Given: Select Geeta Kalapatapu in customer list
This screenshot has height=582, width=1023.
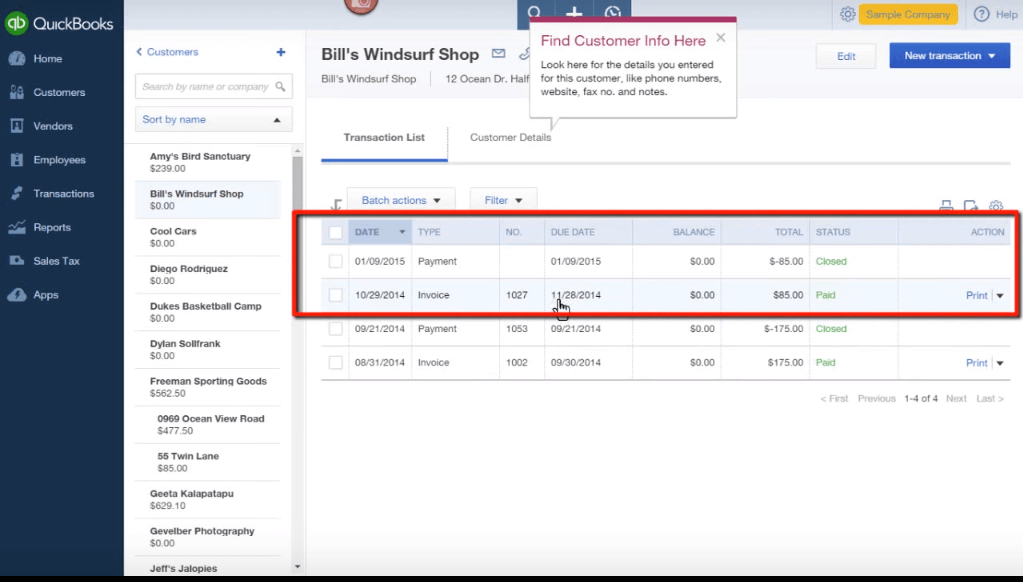Looking at the screenshot, I should 207,500.
